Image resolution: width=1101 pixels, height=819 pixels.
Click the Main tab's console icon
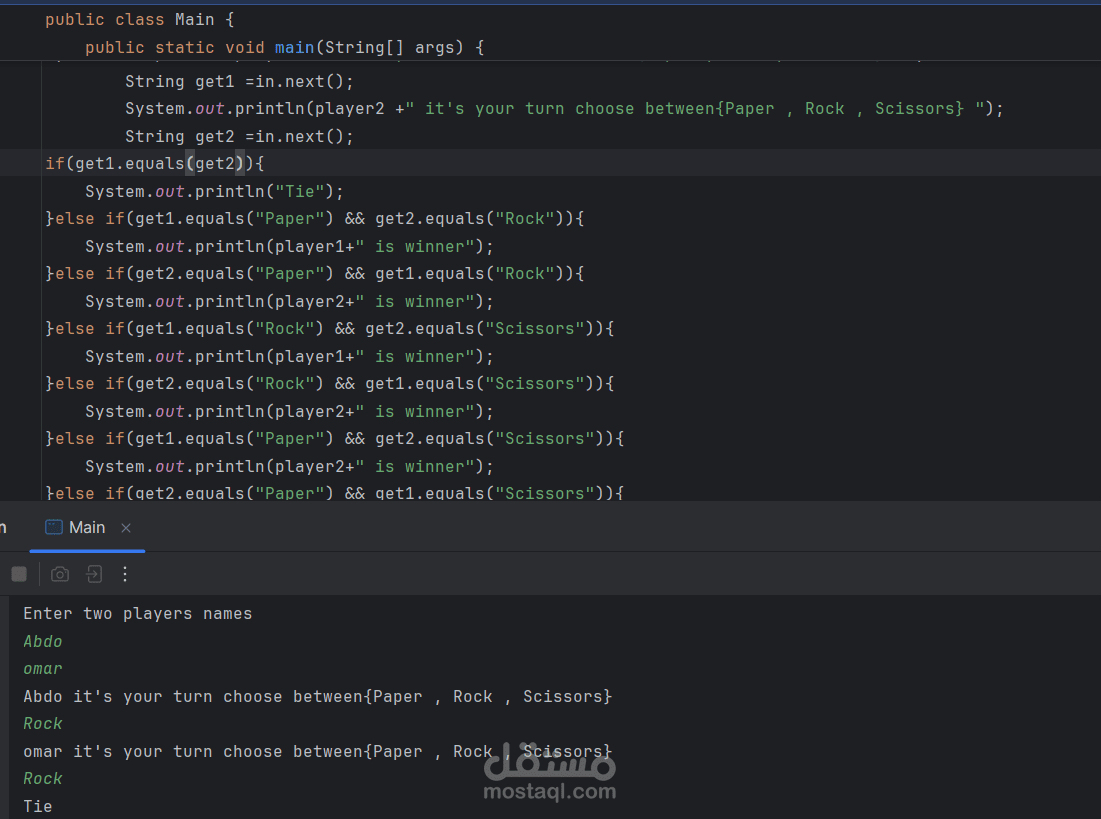(54, 528)
